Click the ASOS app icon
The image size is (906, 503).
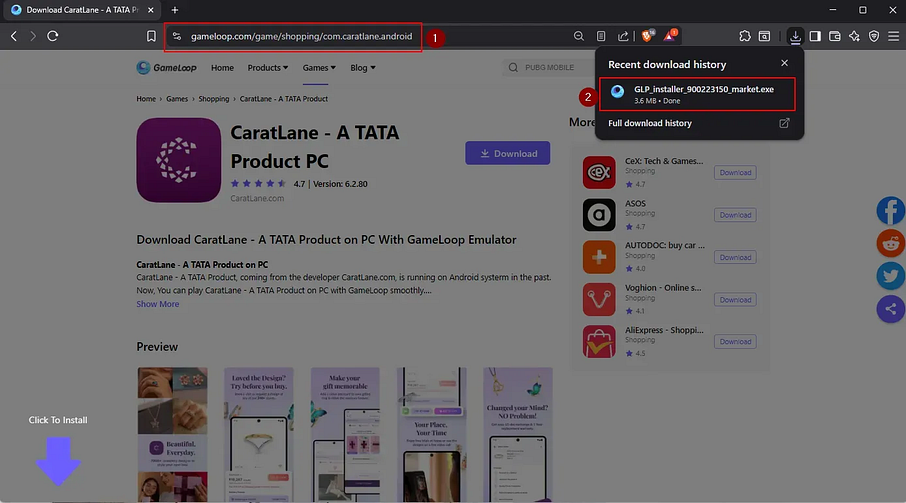[599, 215]
